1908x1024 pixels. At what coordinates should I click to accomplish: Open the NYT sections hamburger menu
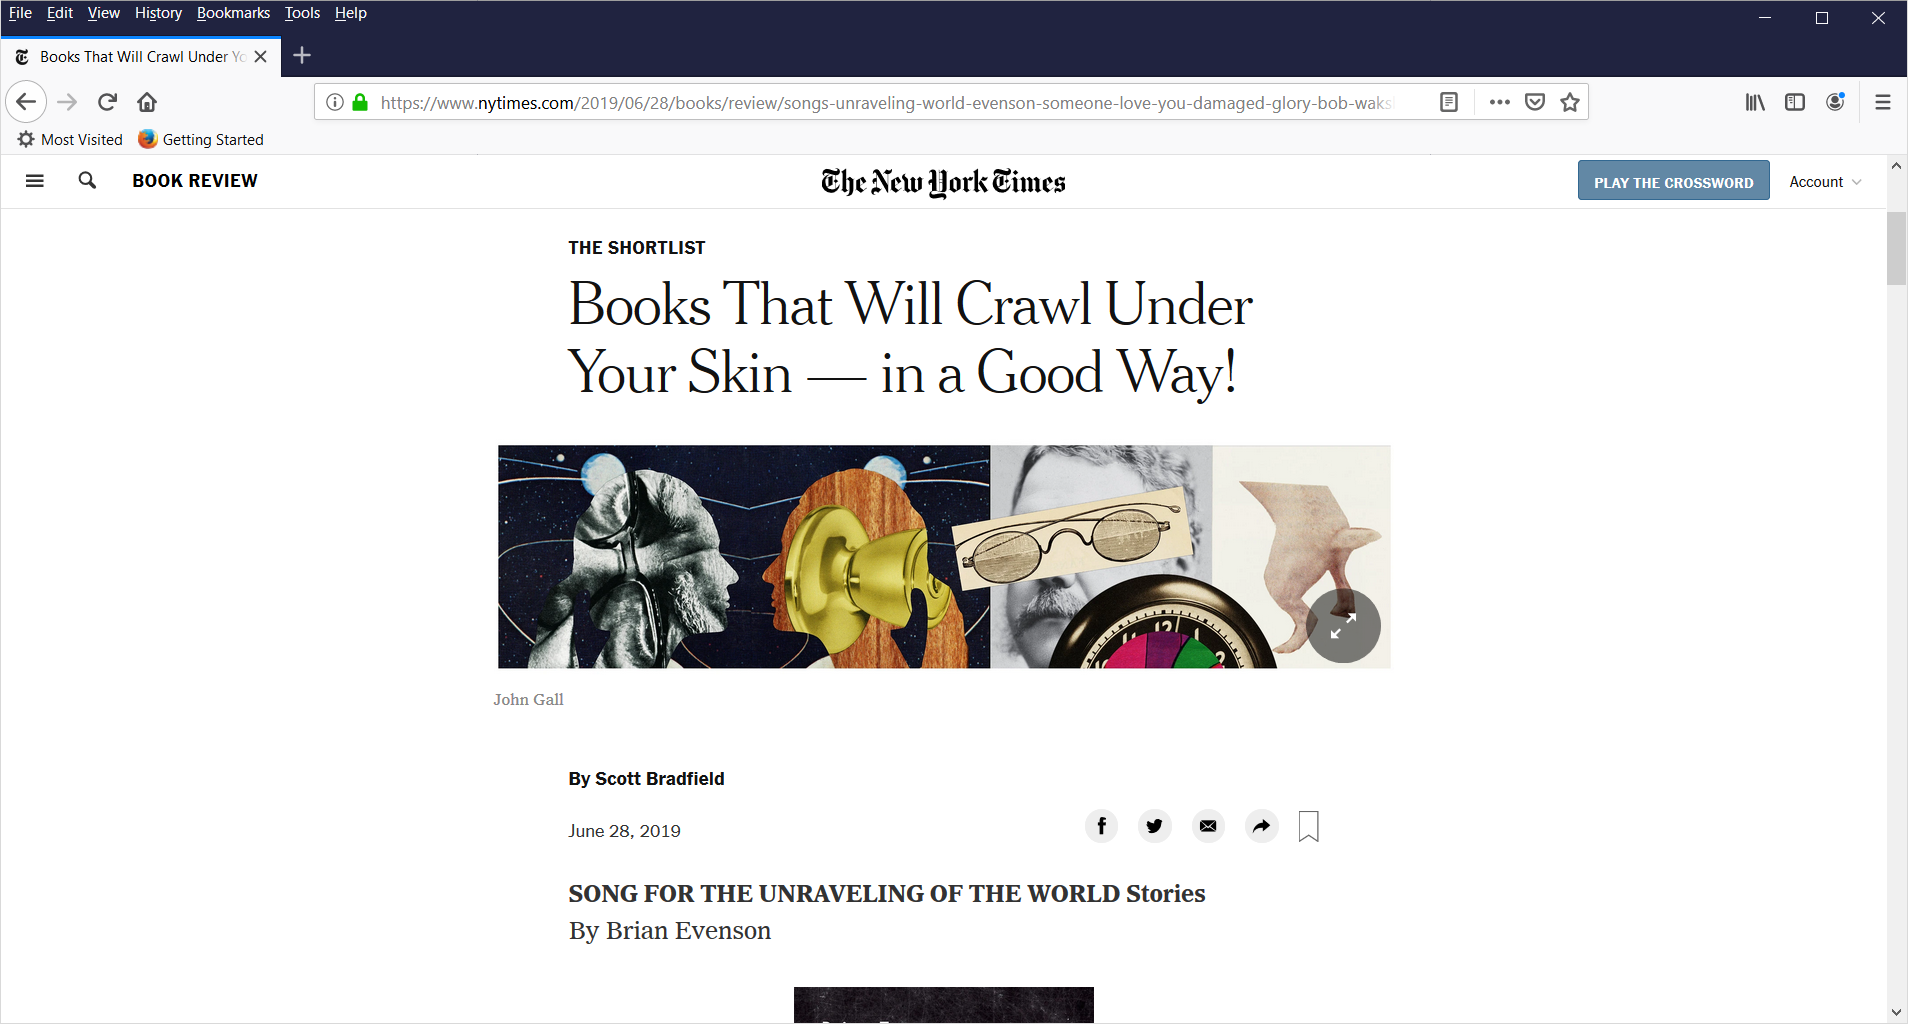[x=35, y=181]
